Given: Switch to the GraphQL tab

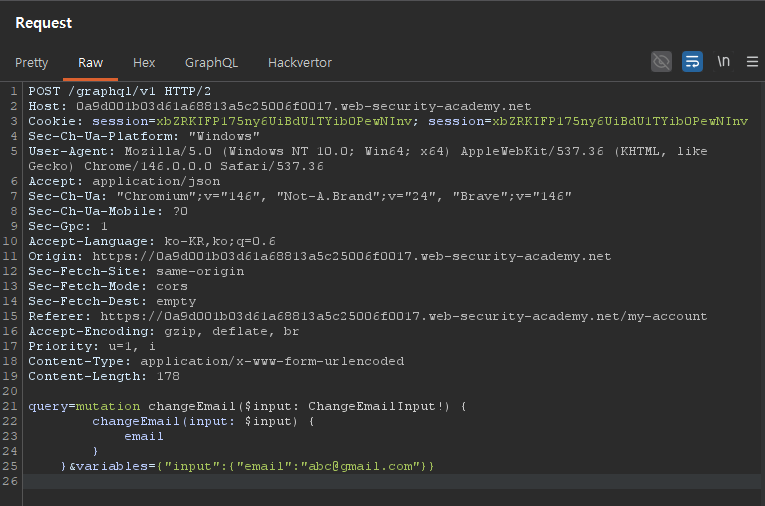Looking at the screenshot, I should [x=211, y=62].
